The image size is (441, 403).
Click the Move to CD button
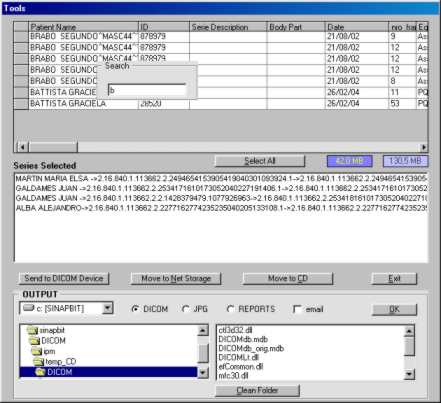[288, 278]
